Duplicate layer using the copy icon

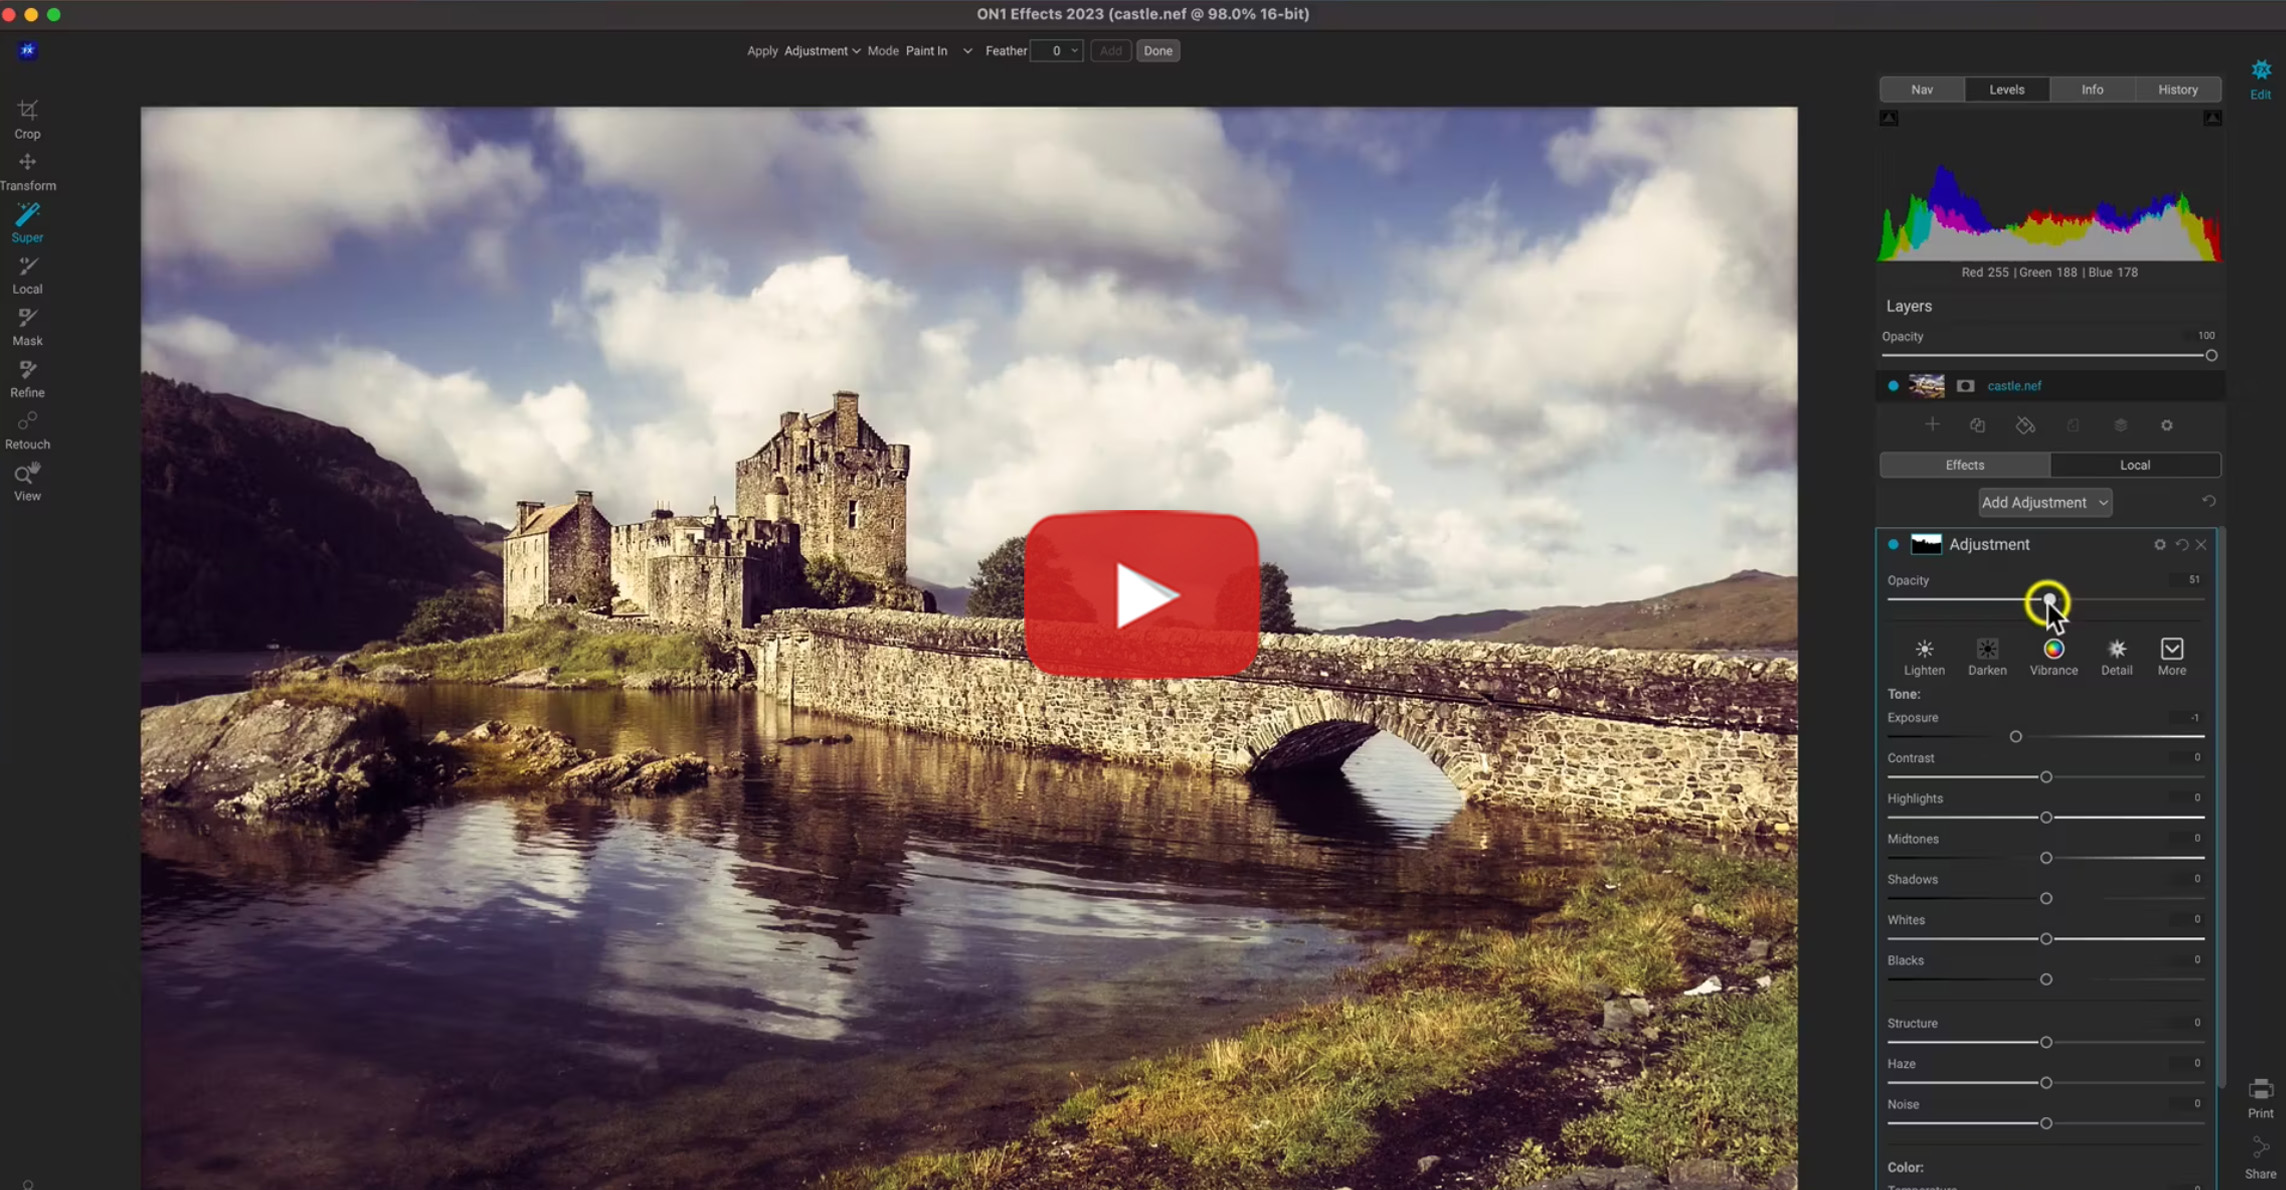(1977, 425)
